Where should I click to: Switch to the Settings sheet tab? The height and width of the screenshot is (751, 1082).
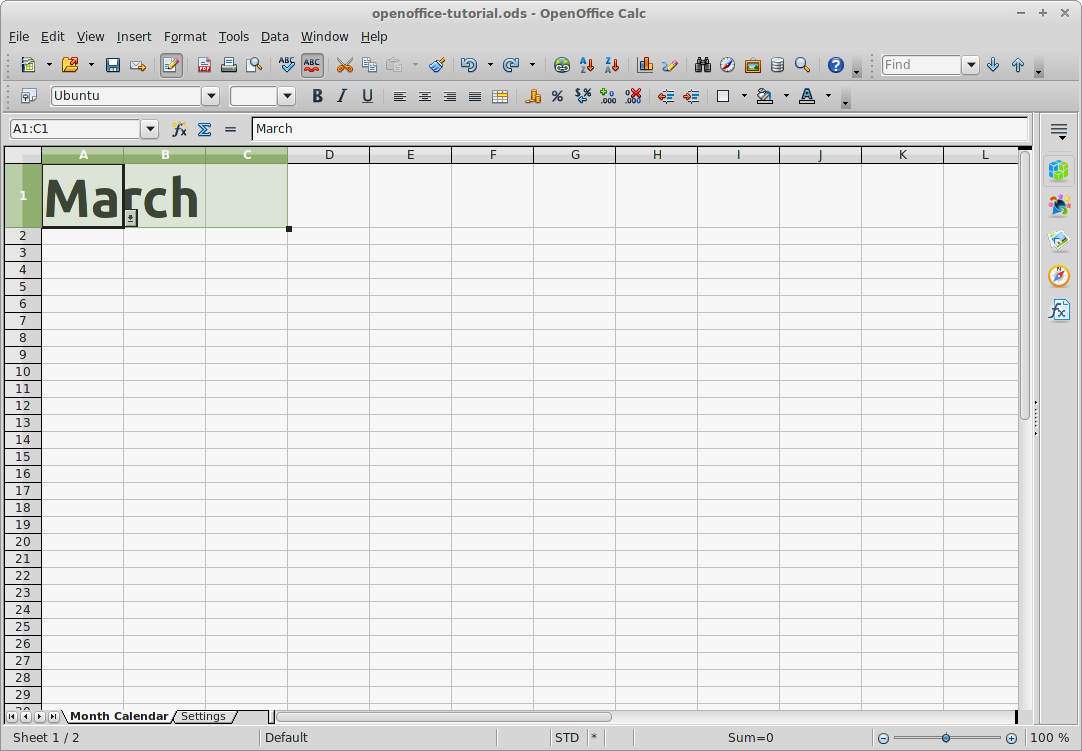pyautogui.click(x=204, y=716)
